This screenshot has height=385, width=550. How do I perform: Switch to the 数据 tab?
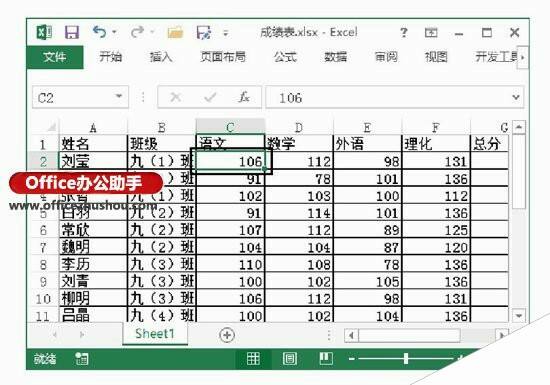coord(336,57)
